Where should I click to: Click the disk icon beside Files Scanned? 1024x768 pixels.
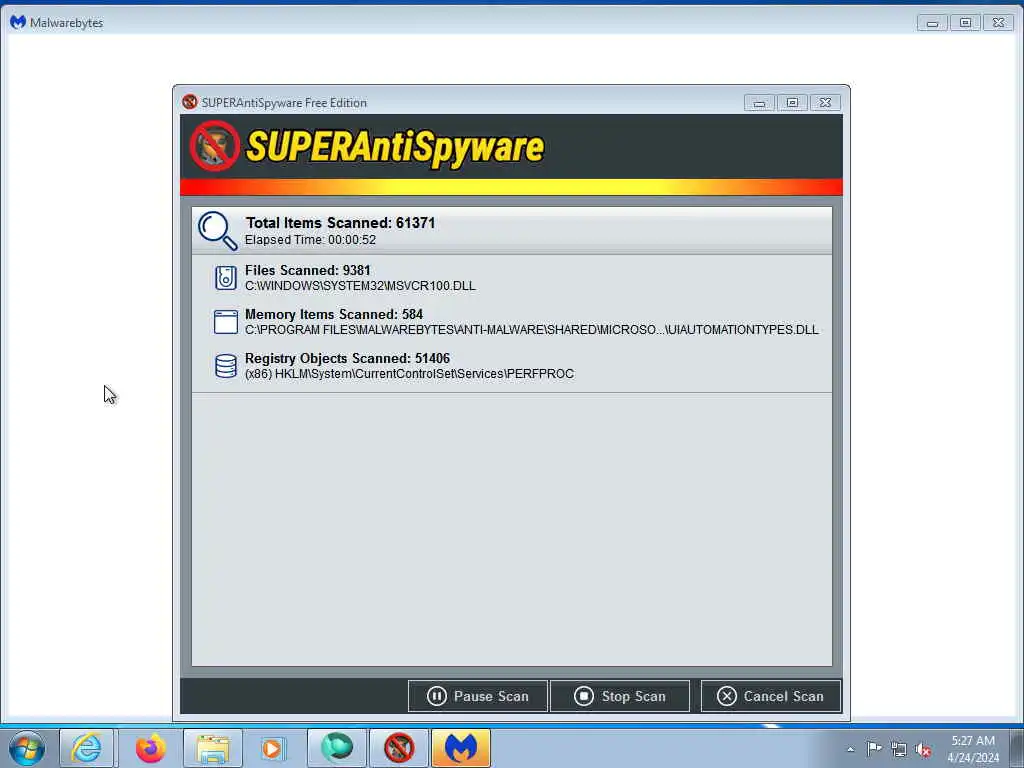226,278
